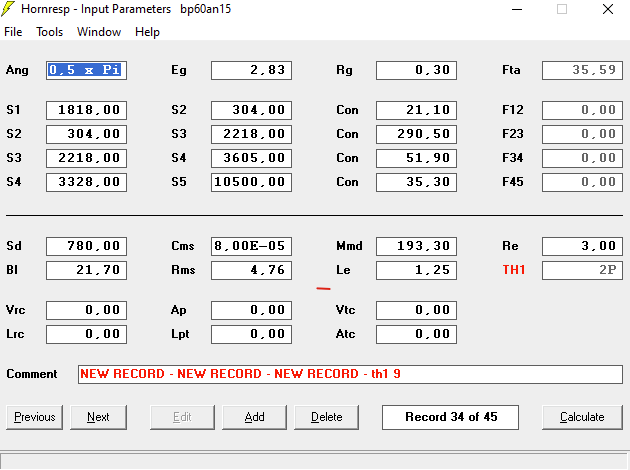
Task: Click the S5 field 10500,00
Action: point(252,182)
